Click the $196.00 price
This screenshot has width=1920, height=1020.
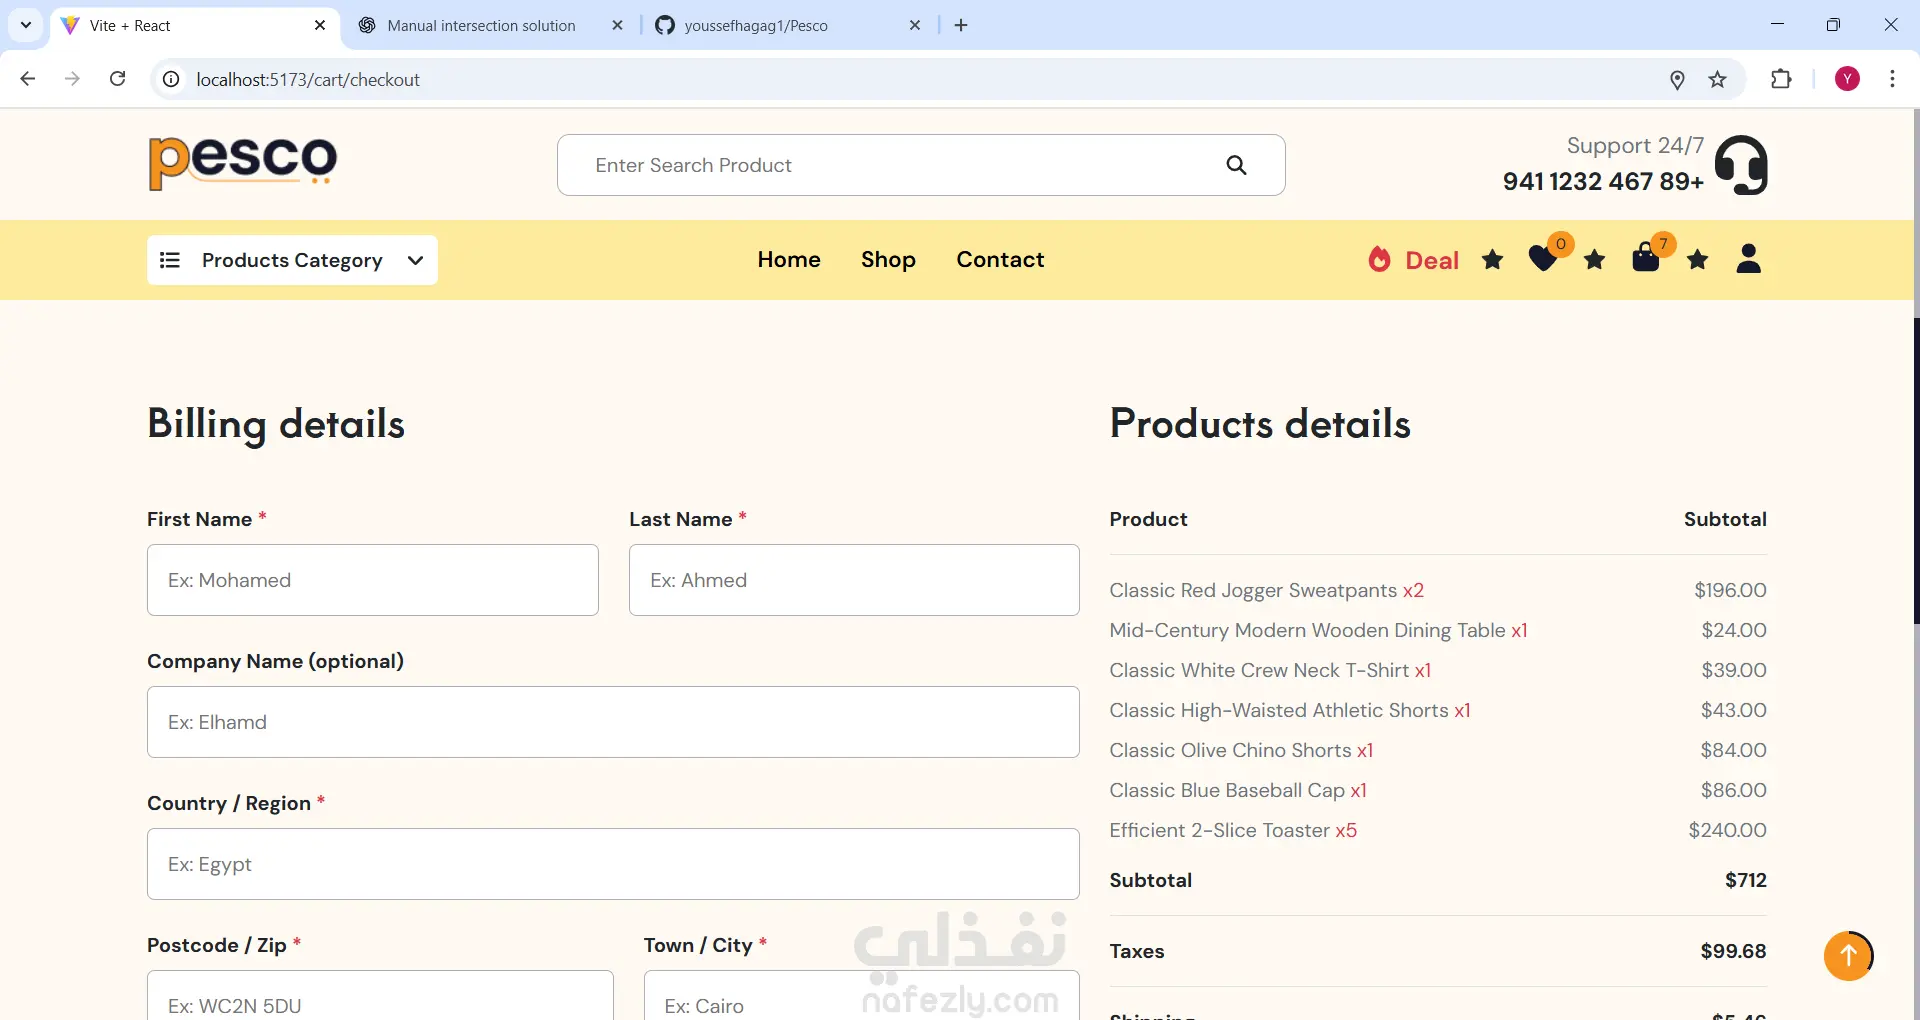1730,590
